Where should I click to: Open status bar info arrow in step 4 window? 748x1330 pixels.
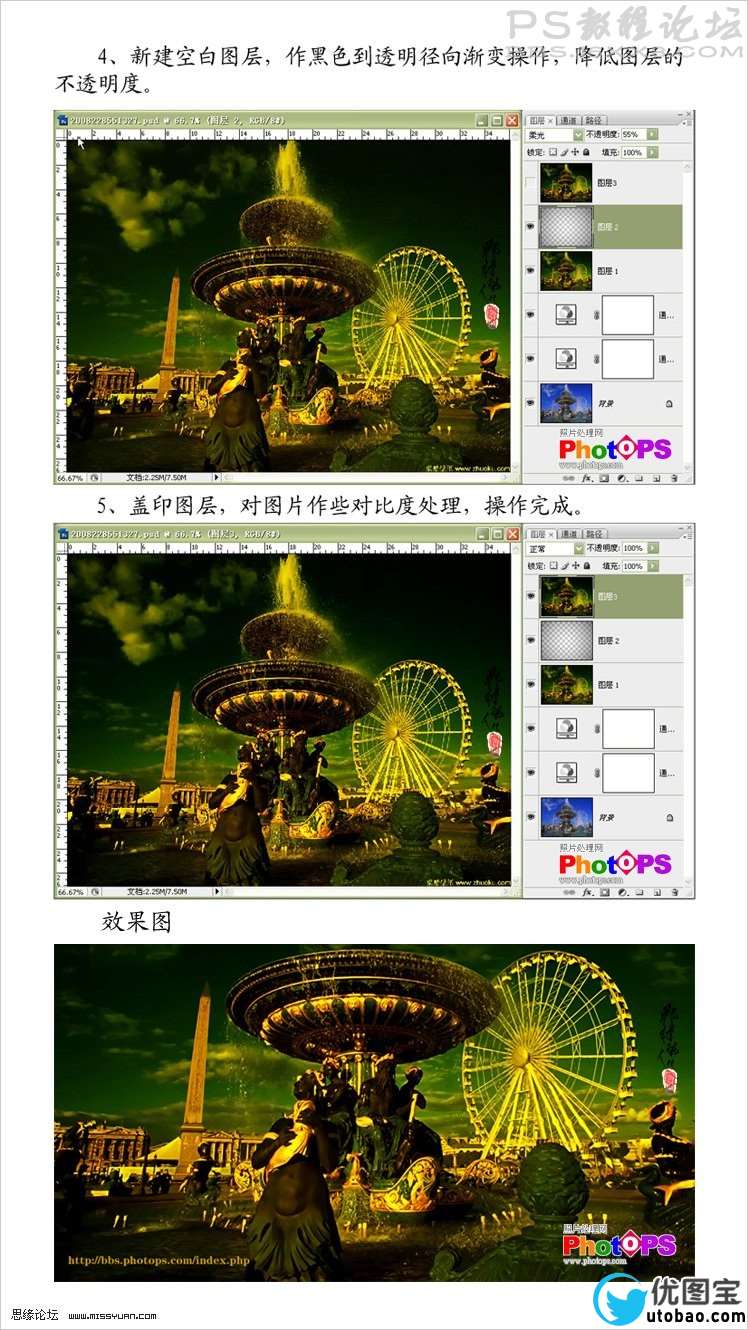coord(215,478)
